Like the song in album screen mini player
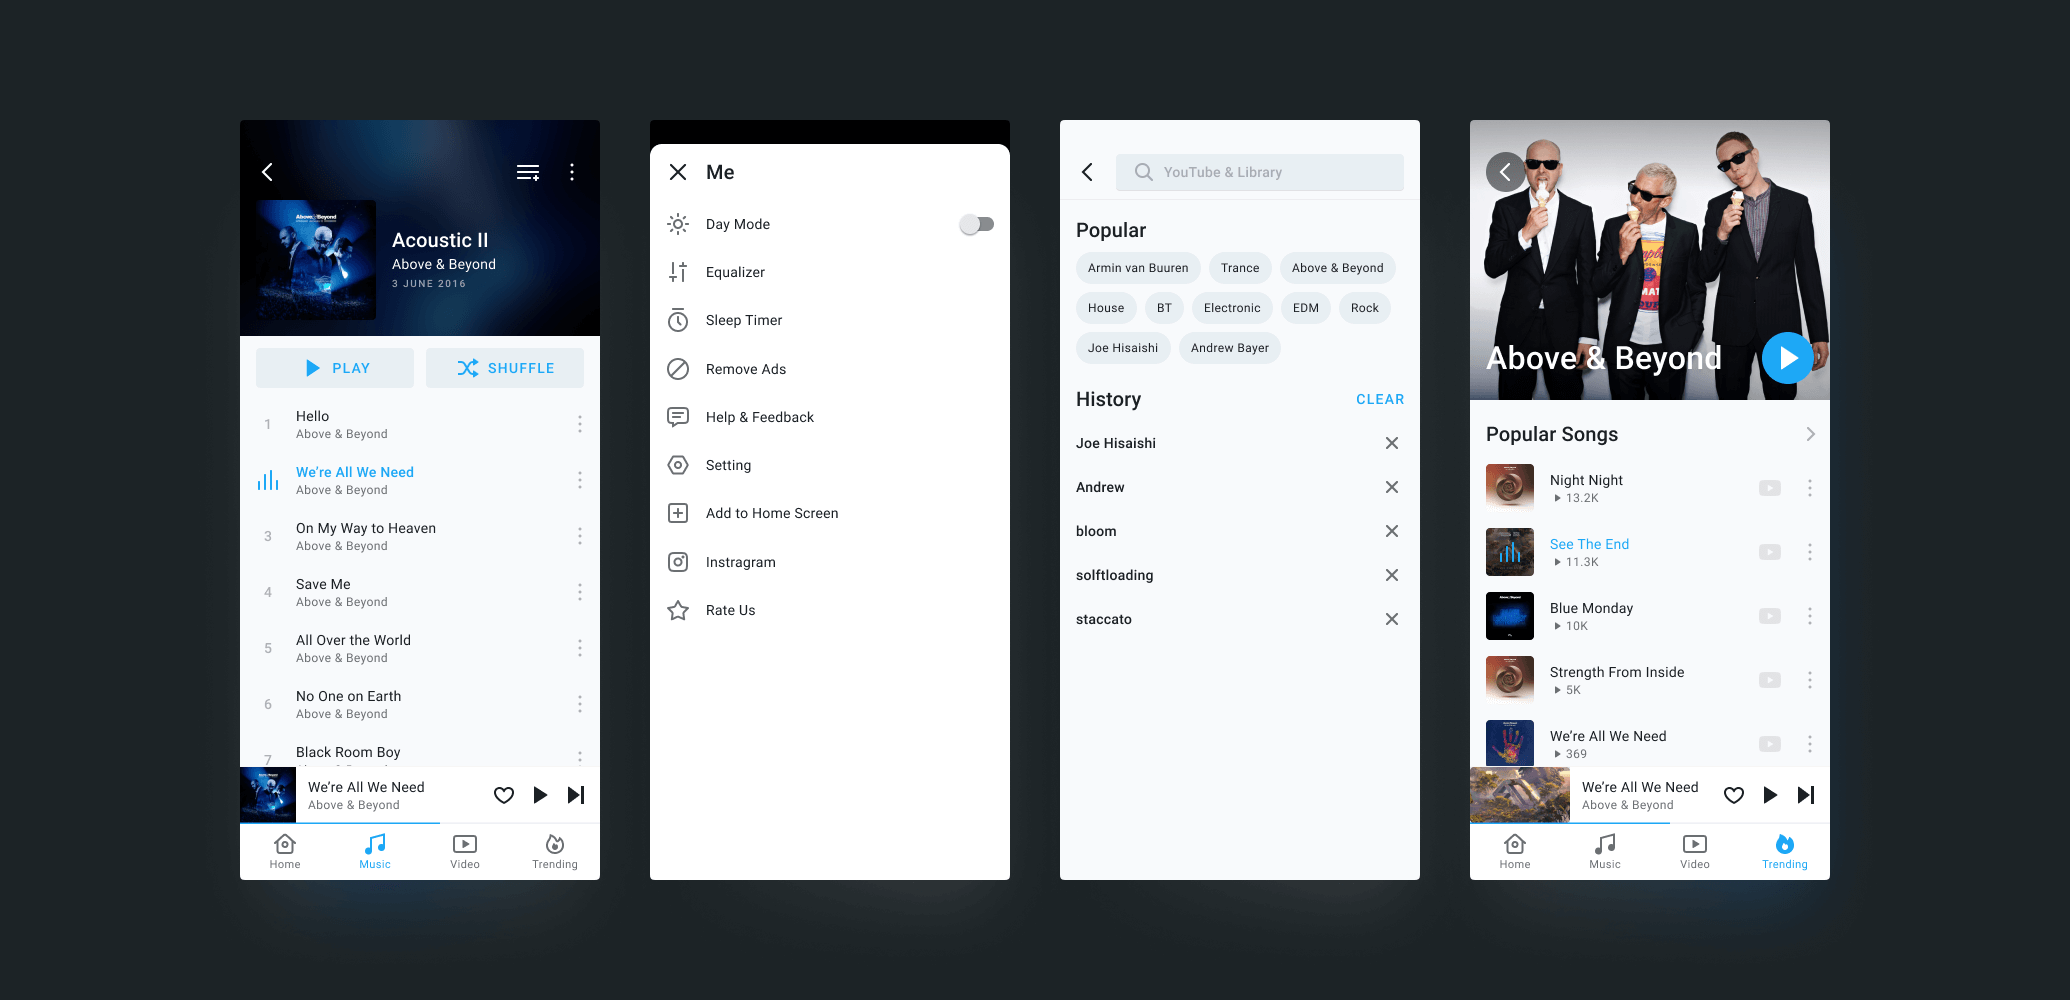The height and width of the screenshot is (1000, 2070). tap(504, 795)
